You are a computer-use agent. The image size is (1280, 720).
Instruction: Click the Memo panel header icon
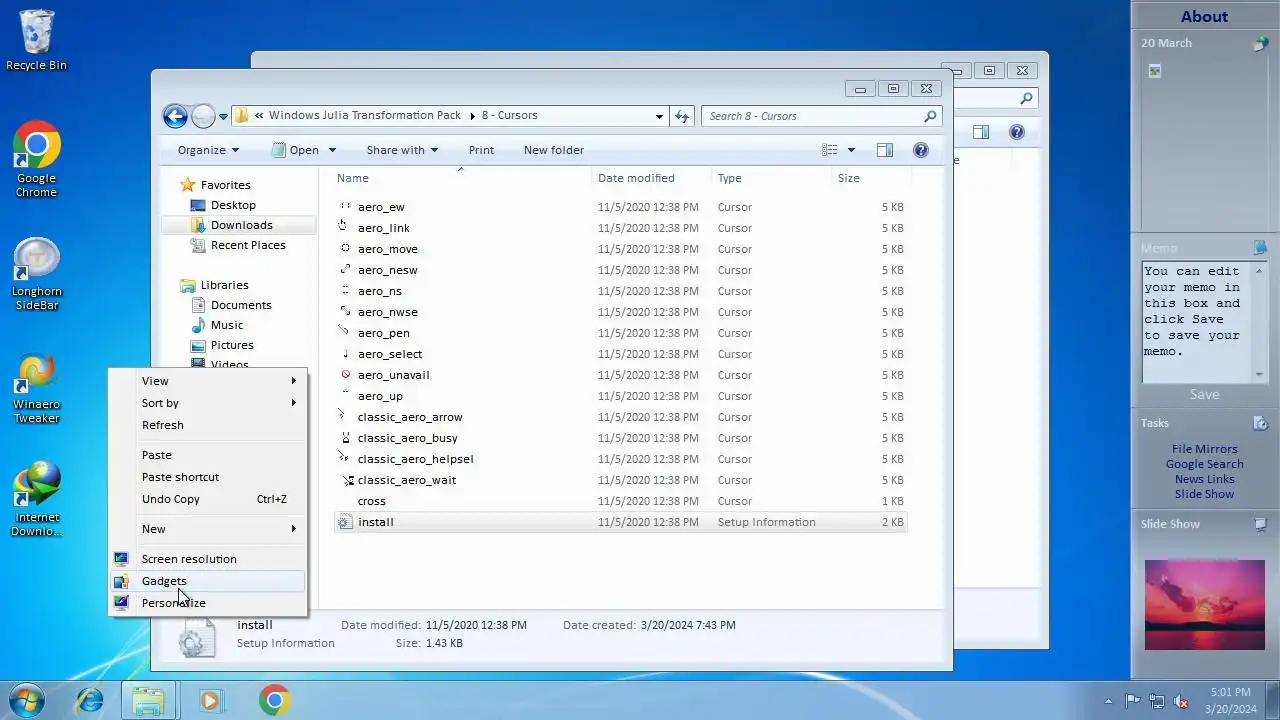coord(1260,247)
